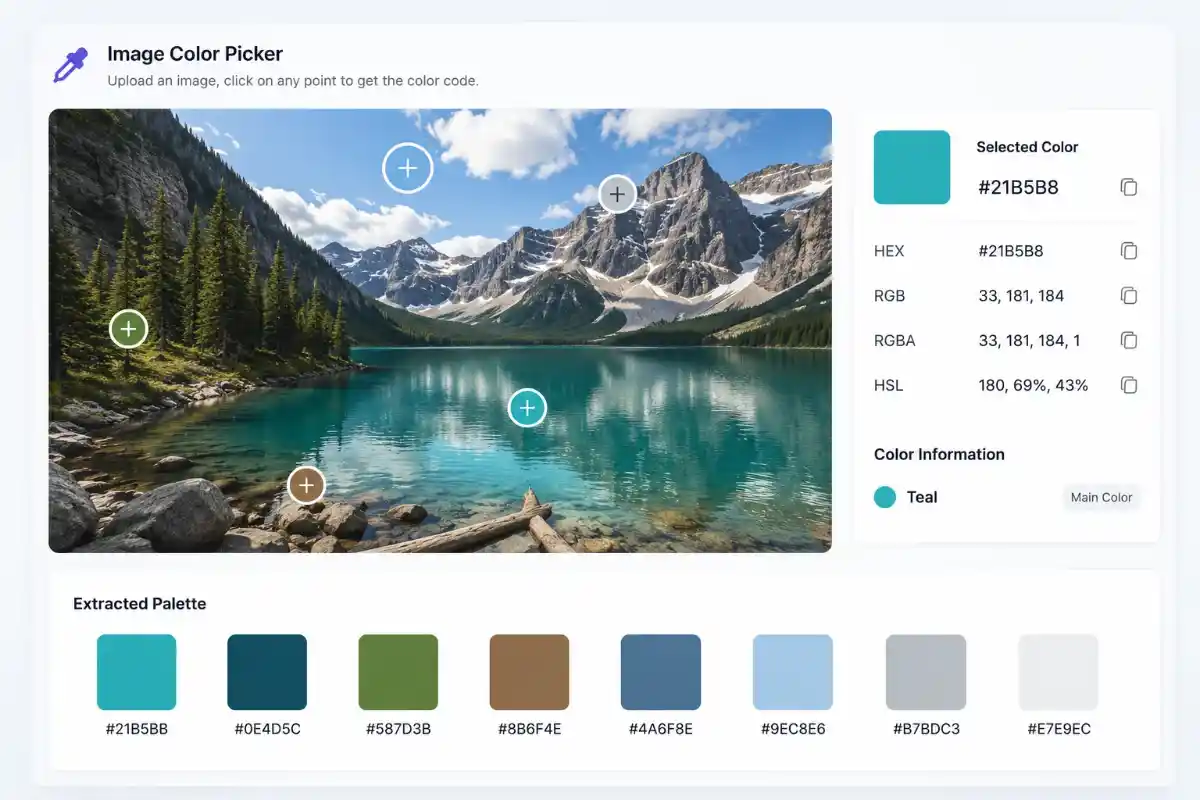Image resolution: width=1200 pixels, height=800 pixels.
Task: Copy the RGBA value
Action: pos(1129,341)
